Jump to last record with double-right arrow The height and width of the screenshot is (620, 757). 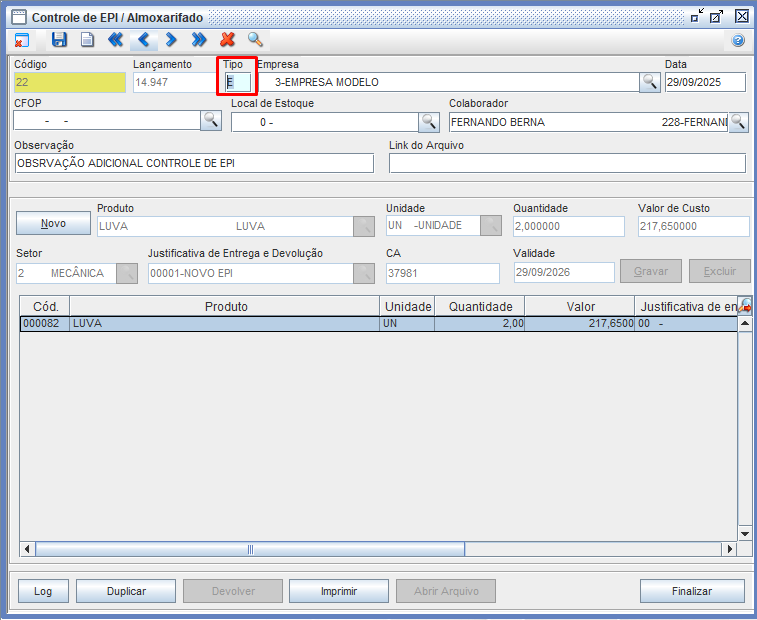click(199, 40)
